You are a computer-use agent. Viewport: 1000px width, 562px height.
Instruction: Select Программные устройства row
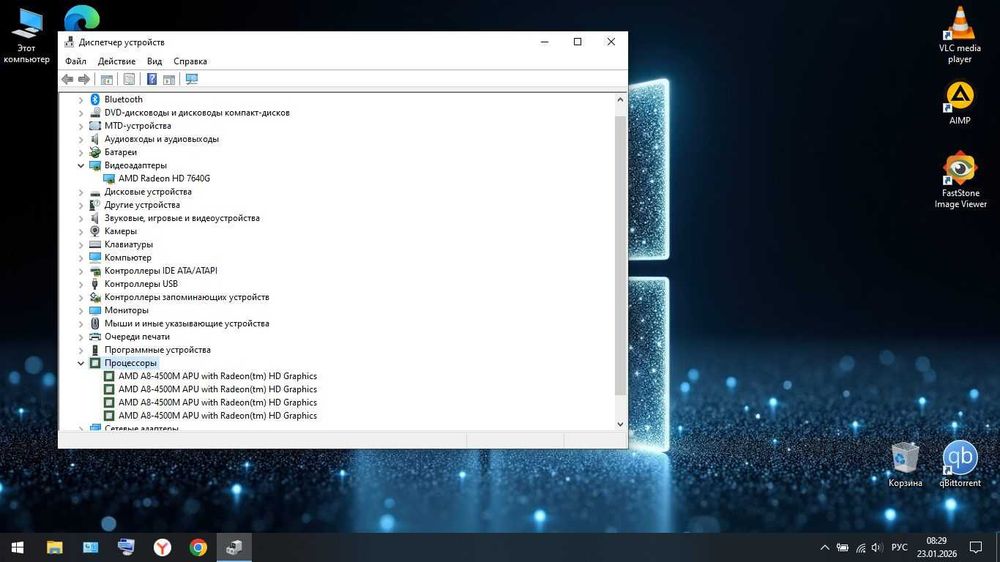[x=158, y=350]
